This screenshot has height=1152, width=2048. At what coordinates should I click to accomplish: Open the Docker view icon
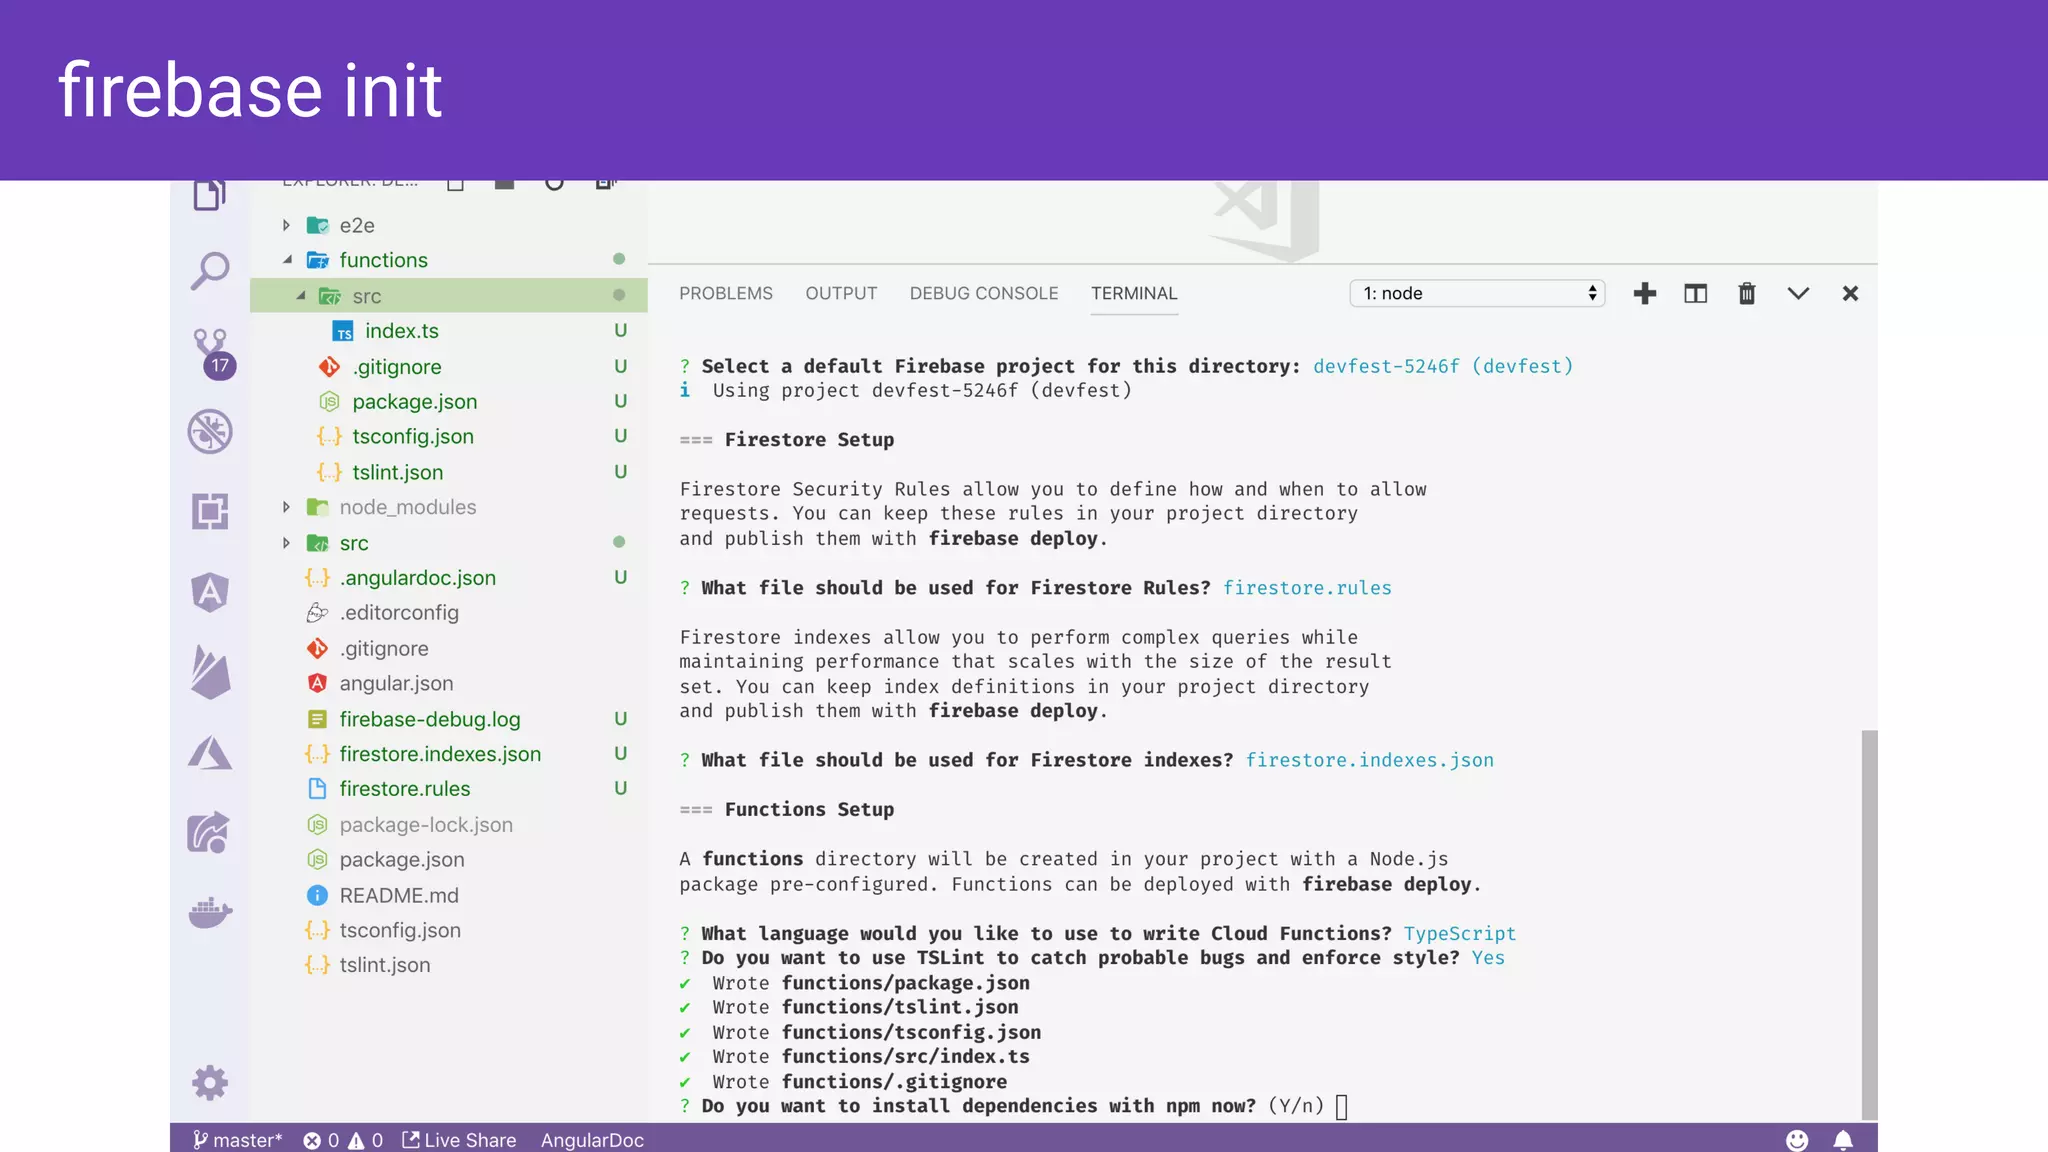click(x=210, y=912)
